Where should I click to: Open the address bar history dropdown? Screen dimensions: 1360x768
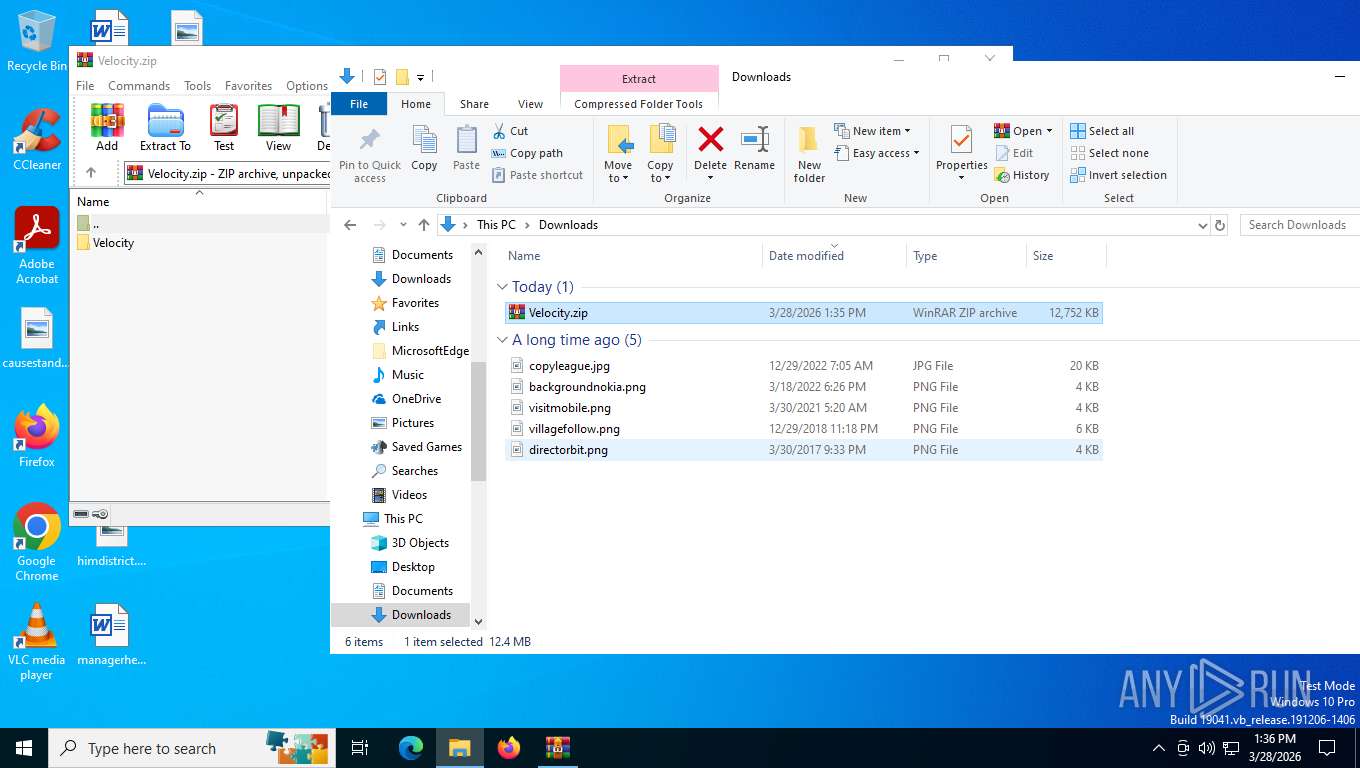[x=1203, y=225]
